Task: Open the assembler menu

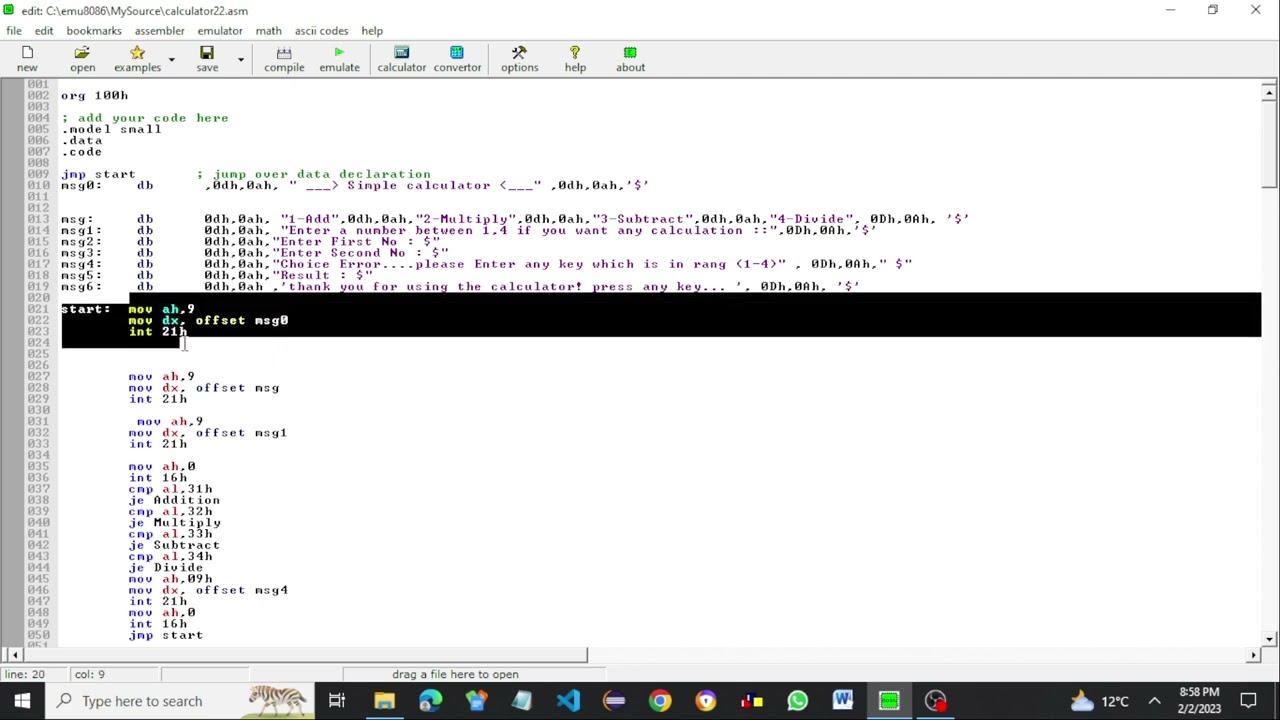Action: click(159, 31)
